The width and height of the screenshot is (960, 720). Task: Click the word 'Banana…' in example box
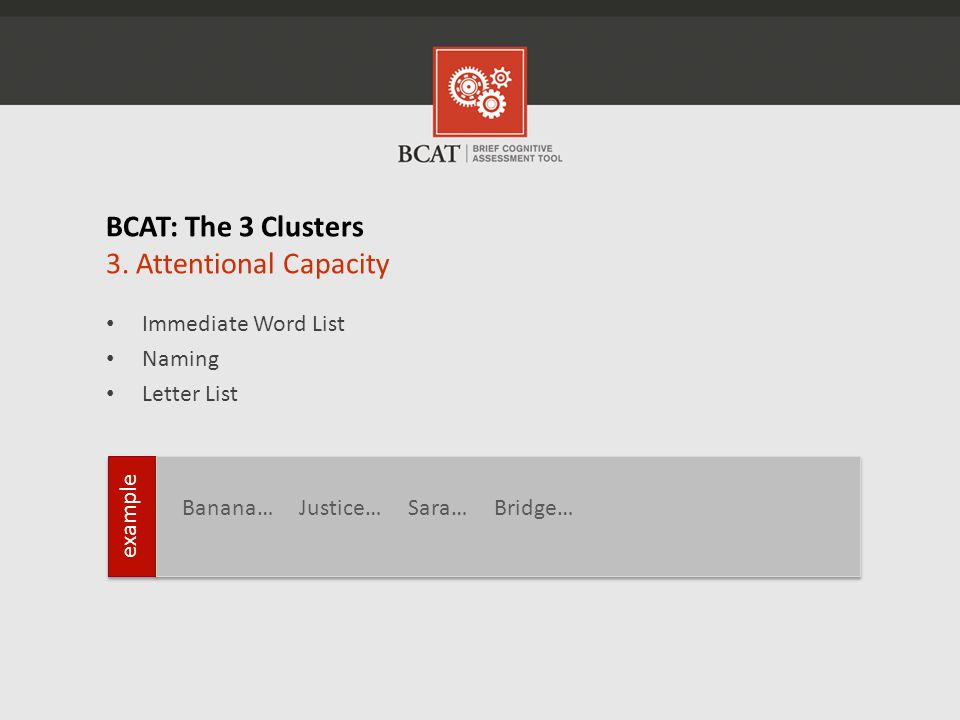pos(227,508)
